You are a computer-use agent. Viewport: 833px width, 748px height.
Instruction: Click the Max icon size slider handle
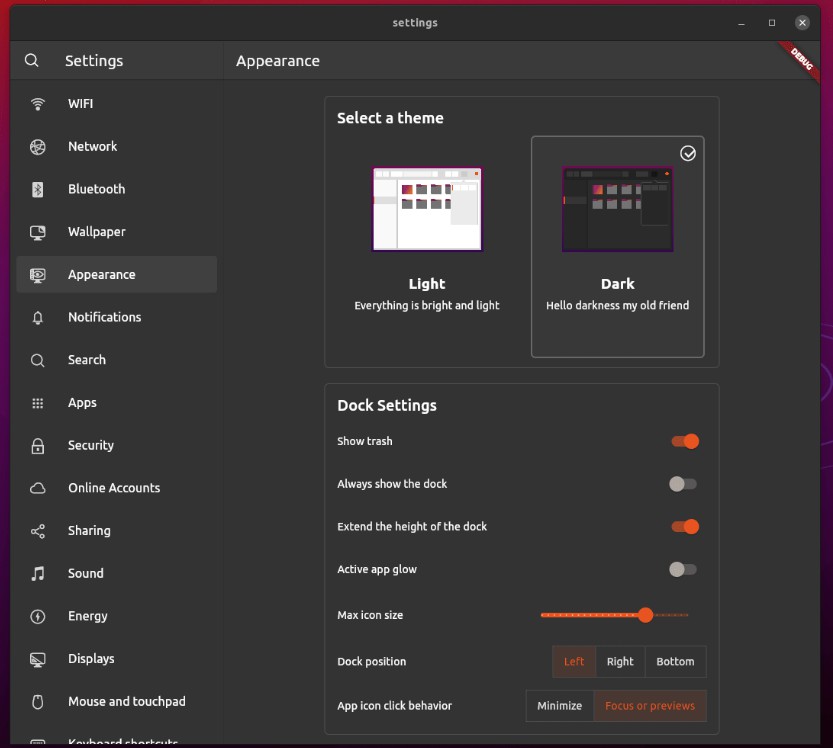pos(645,615)
